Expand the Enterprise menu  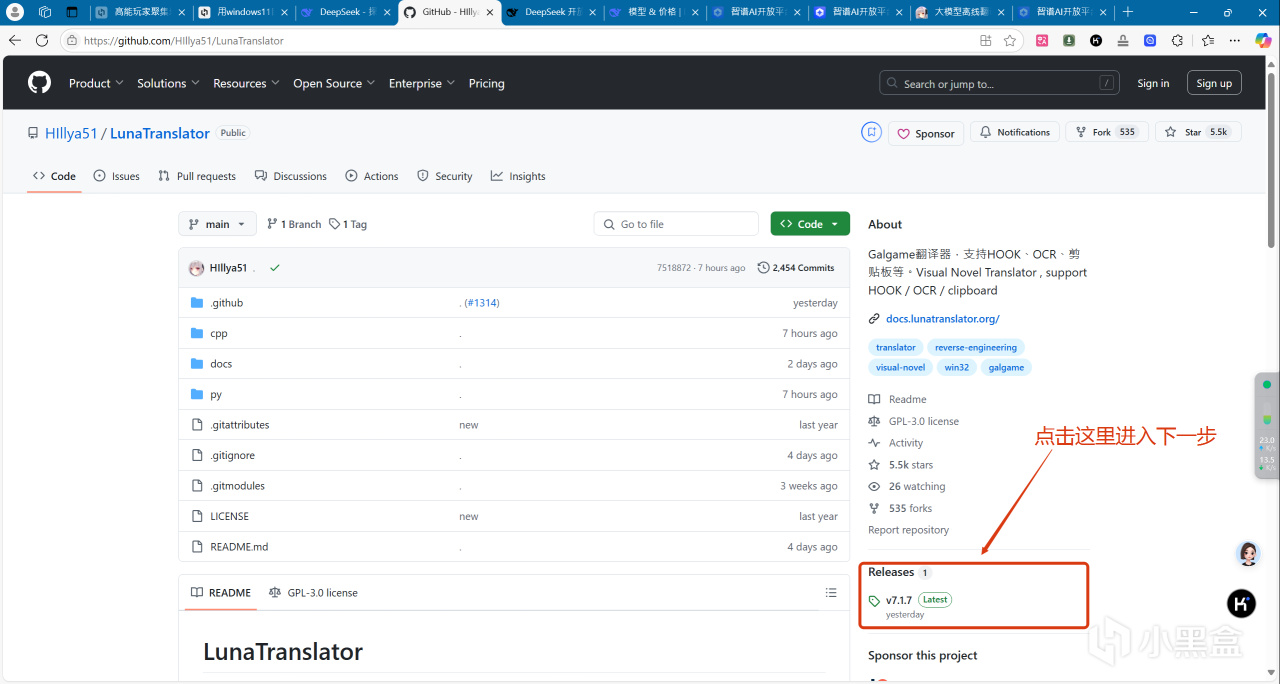coord(422,83)
